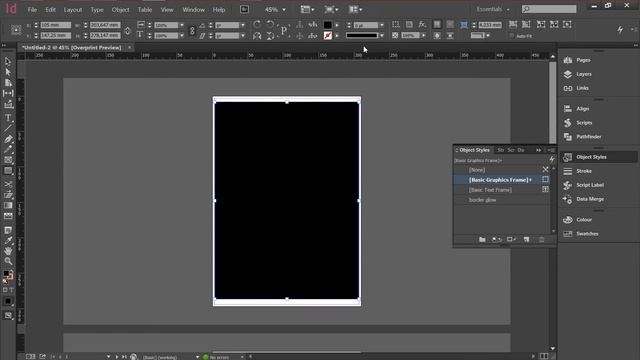
Task: Open the View Options dropdown
Action: tap(307, 9)
